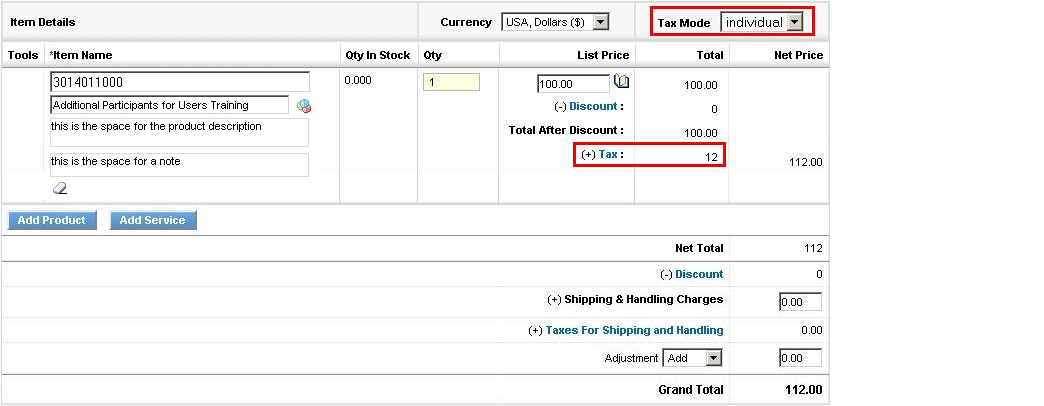This screenshot has width=1044, height=406.
Task: Click the Qty input field
Action: [x=451, y=83]
